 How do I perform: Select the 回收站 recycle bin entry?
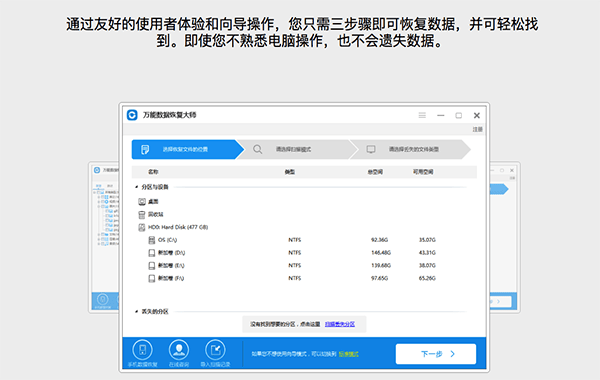156,214
